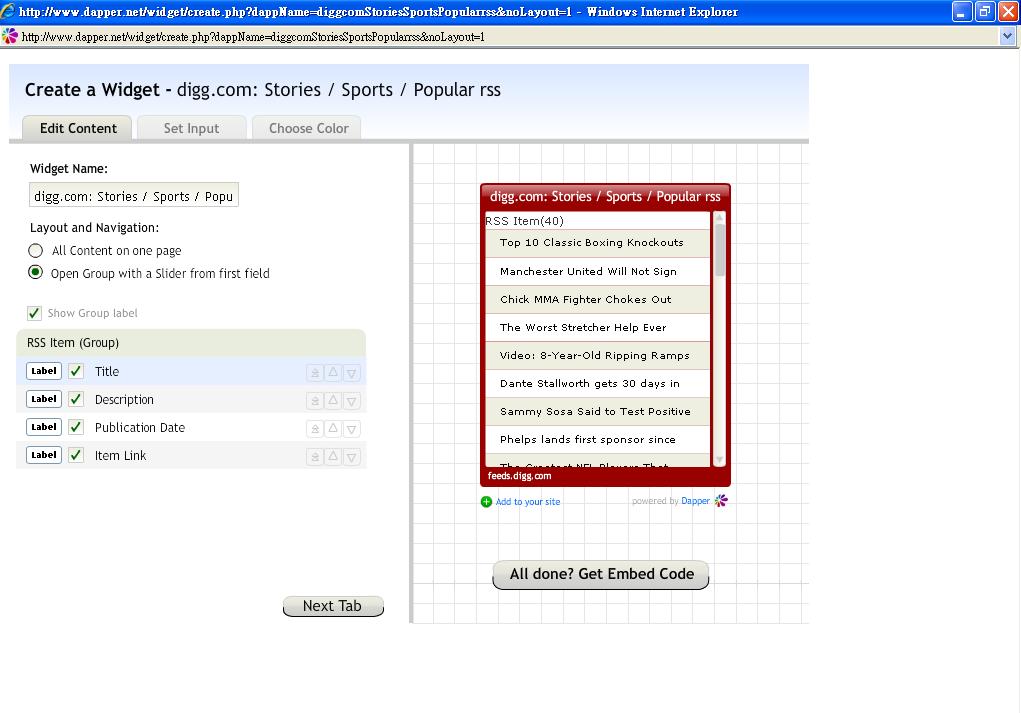Expand 'Sammy Sosa Said to Test Positive'

597,411
